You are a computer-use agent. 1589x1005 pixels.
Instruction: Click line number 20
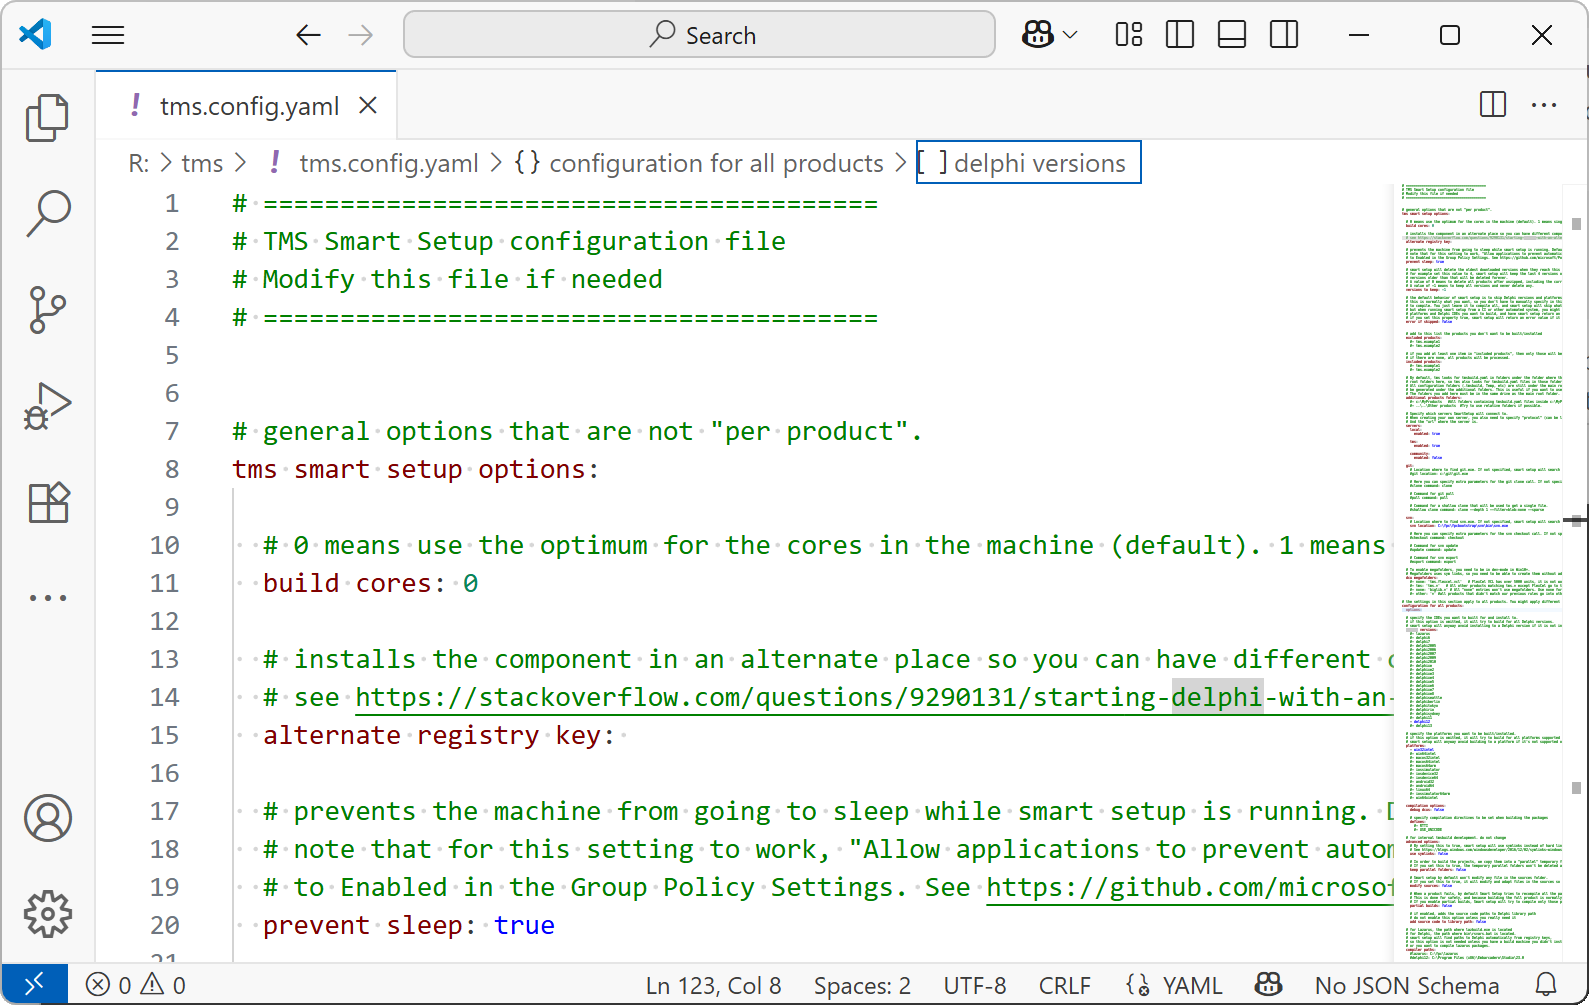click(x=164, y=925)
